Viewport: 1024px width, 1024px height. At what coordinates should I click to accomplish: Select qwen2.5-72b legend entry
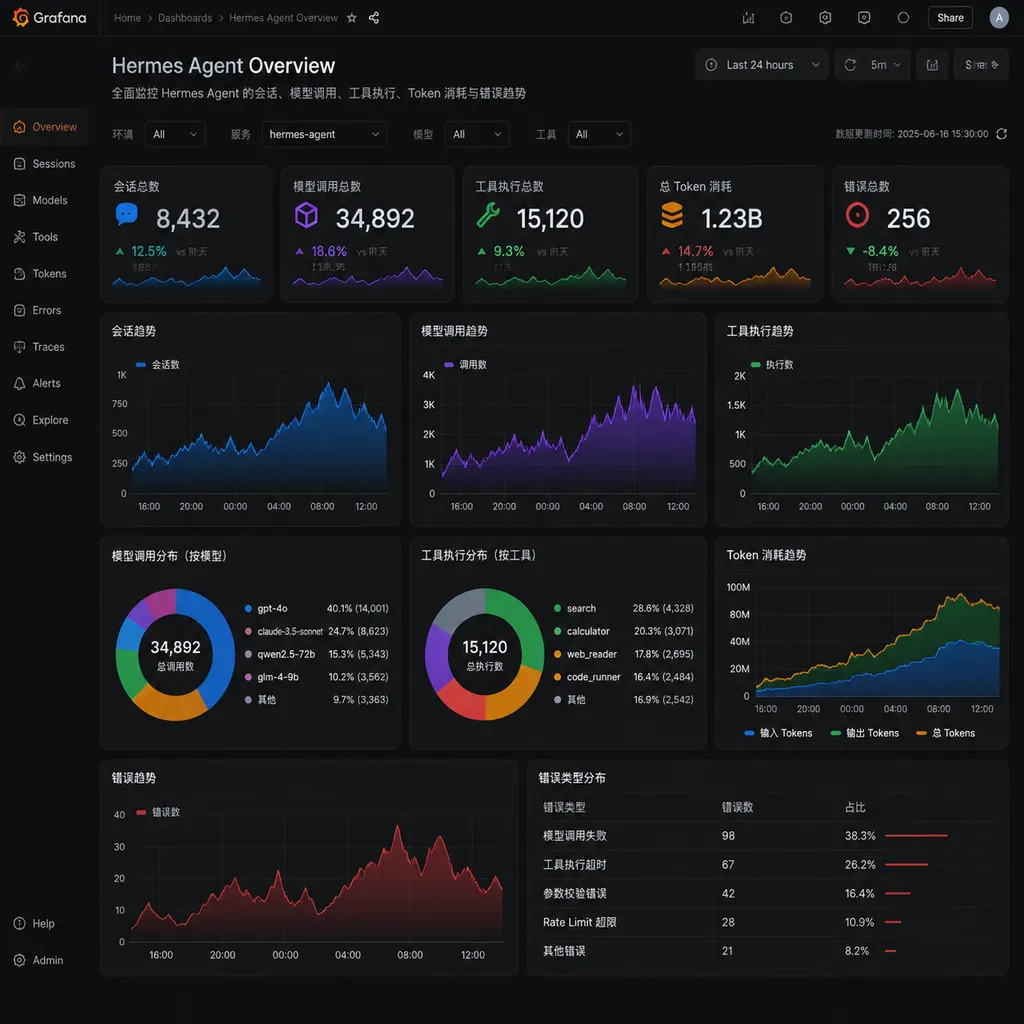[x=316, y=654]
